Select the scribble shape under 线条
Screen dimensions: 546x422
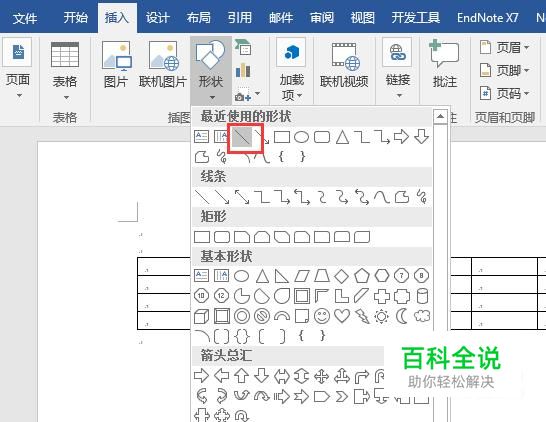coord(422,197)
